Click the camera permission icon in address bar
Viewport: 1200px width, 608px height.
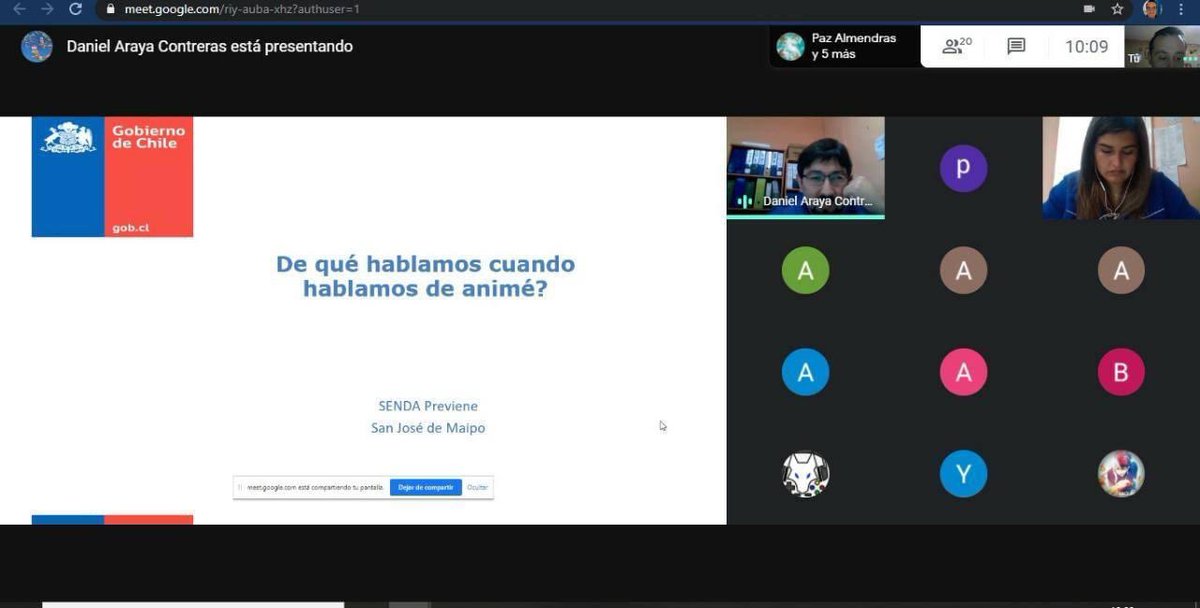[x=1089, y=9]
